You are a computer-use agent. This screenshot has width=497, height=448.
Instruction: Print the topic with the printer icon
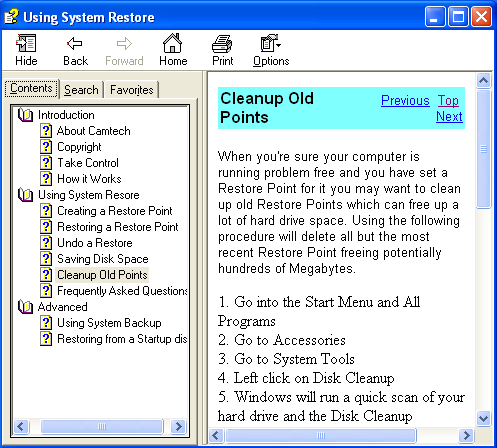point(222,44)
